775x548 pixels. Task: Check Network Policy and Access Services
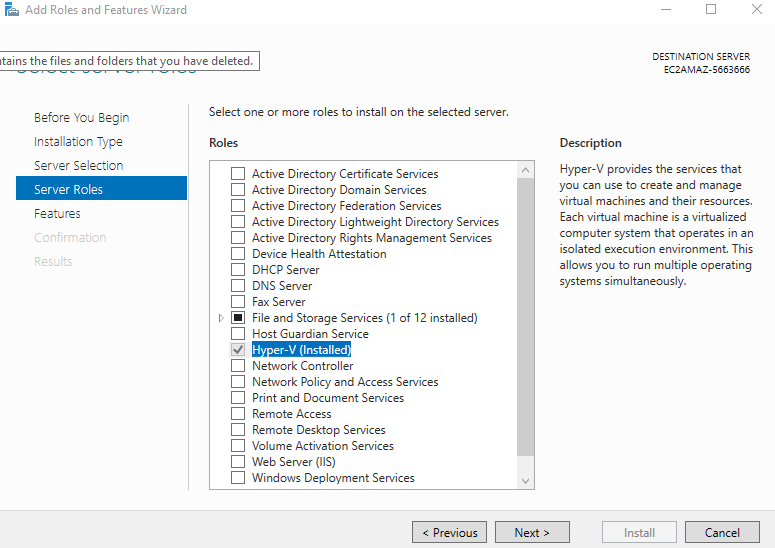tap(238, 381)
